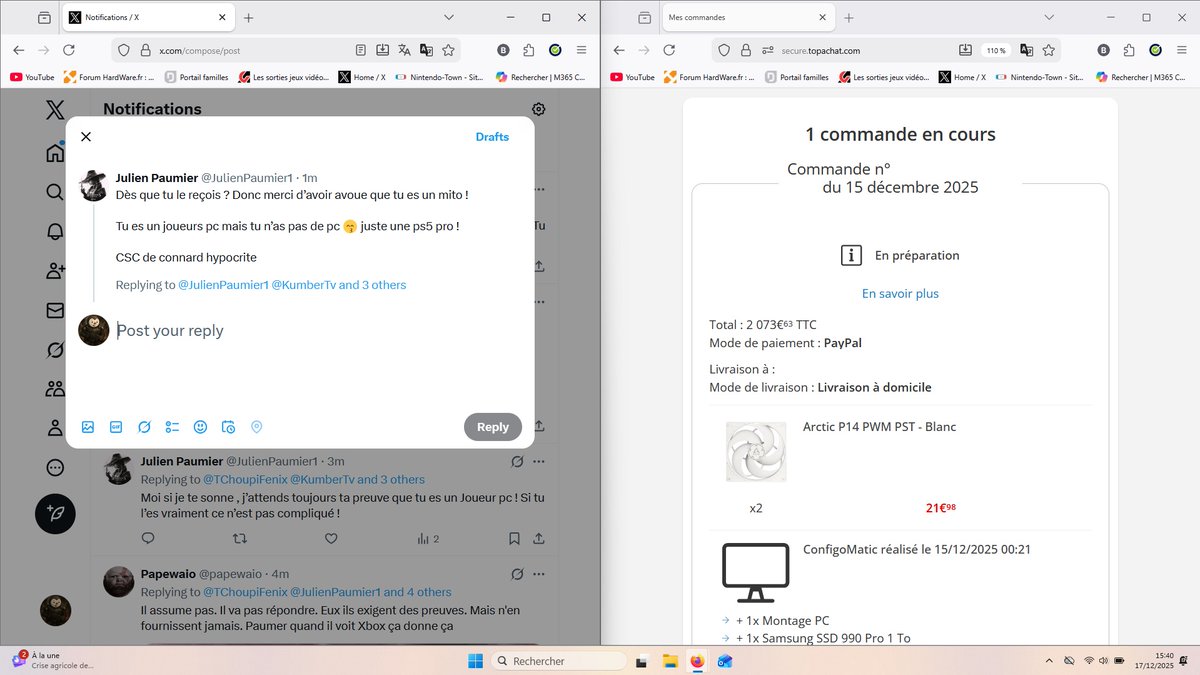Tag a location in the reply
Screen dimensions: 1200x675
coord(257,427)
